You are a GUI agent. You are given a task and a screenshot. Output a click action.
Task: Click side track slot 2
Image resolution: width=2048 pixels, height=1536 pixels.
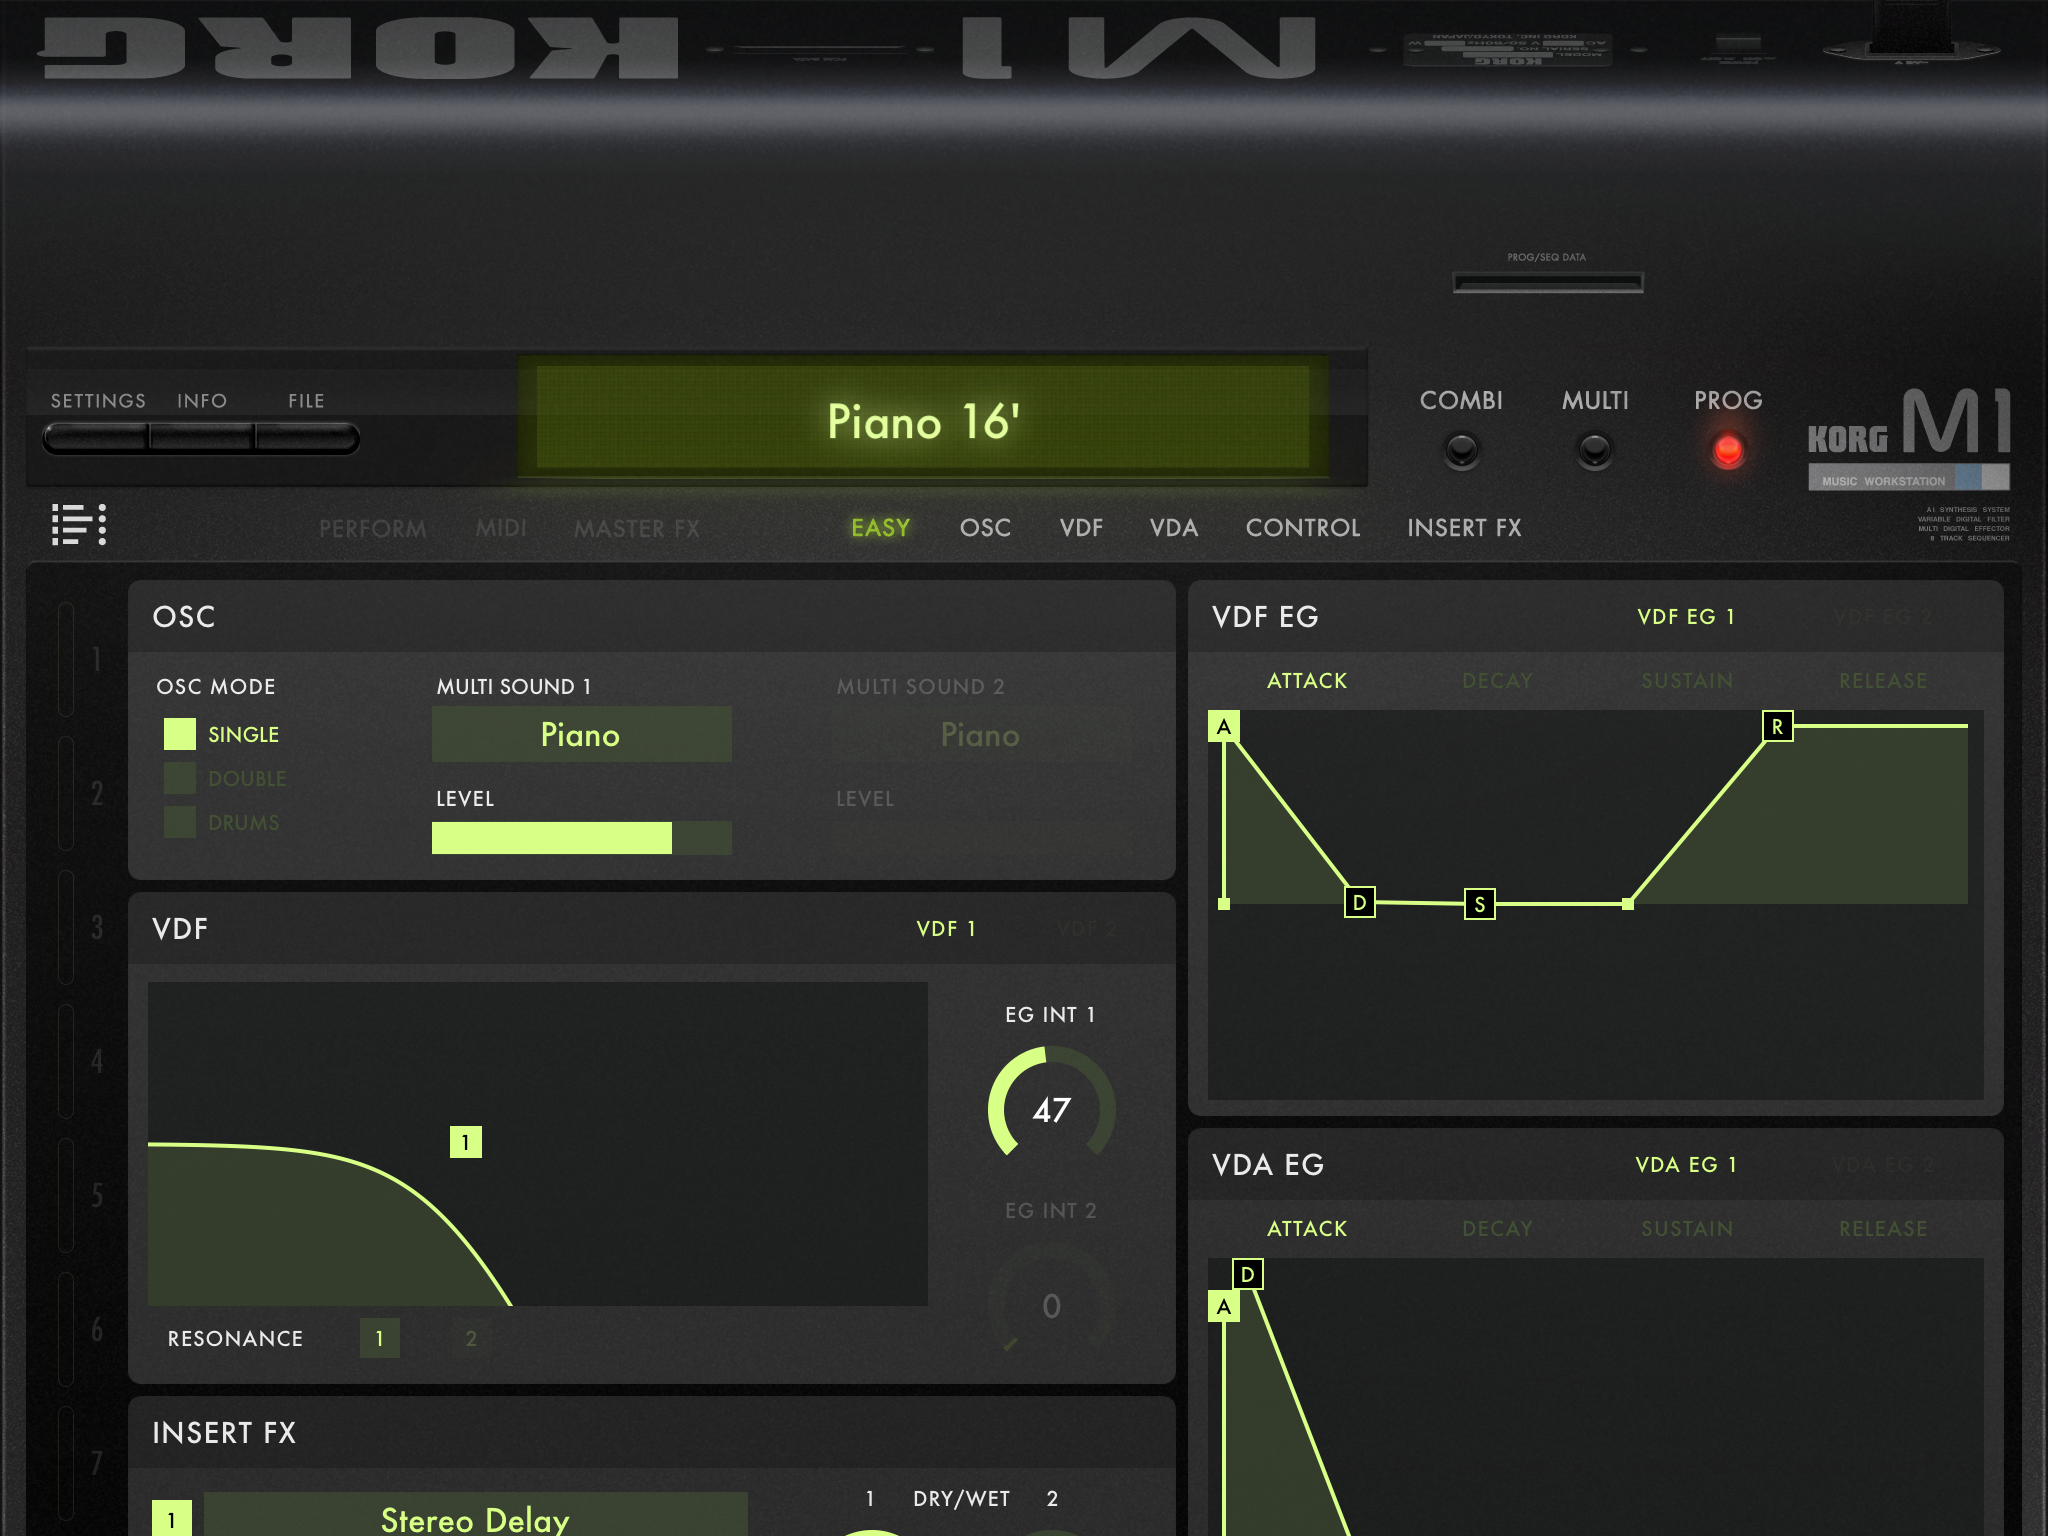coord(80,793)
